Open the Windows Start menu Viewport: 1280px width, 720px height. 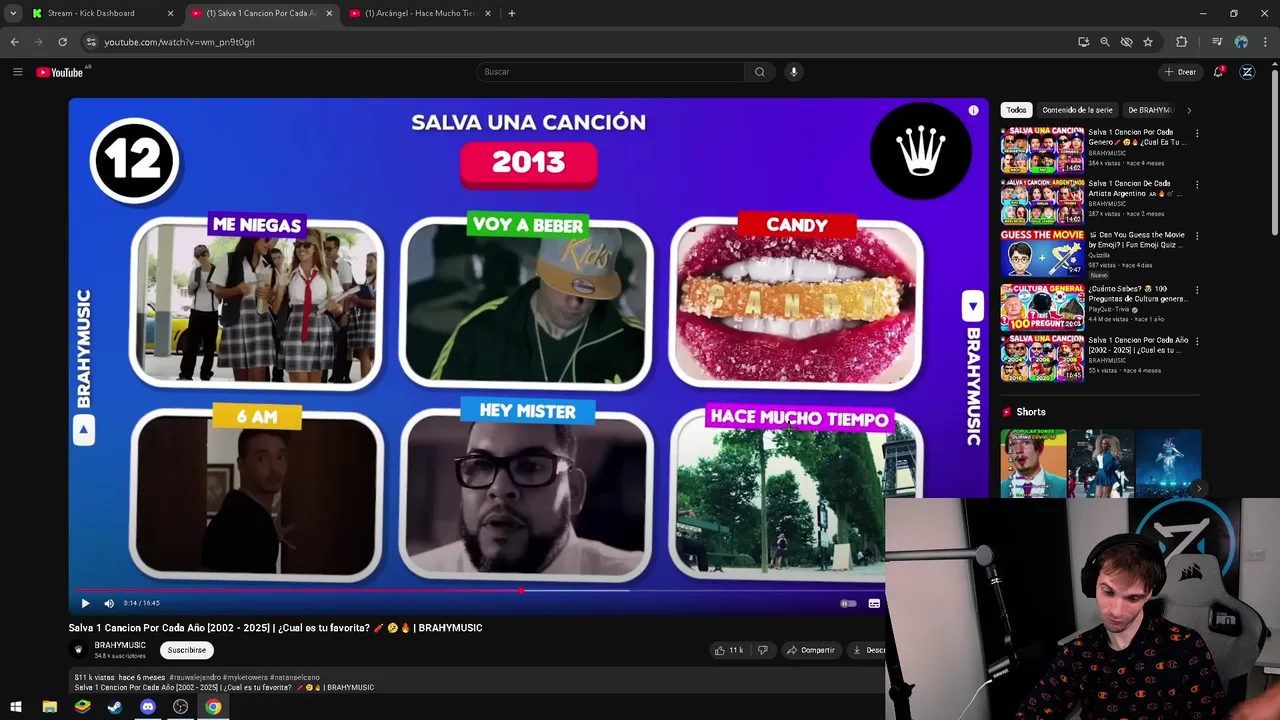[16, 707]
